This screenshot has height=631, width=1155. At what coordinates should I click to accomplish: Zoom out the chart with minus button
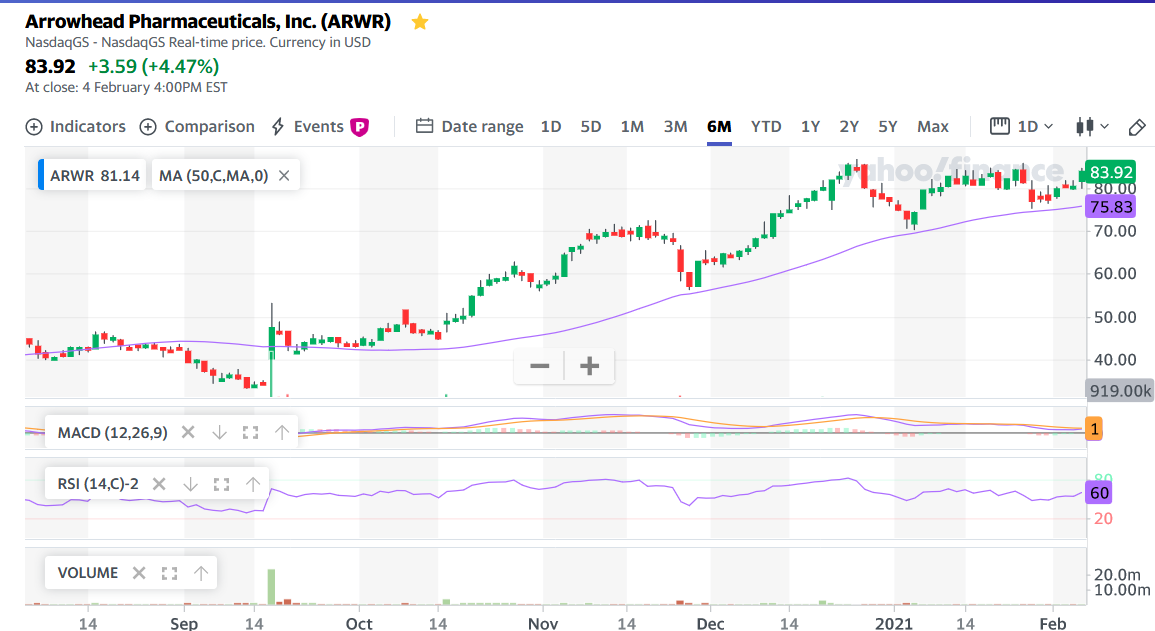click(539, 366)
